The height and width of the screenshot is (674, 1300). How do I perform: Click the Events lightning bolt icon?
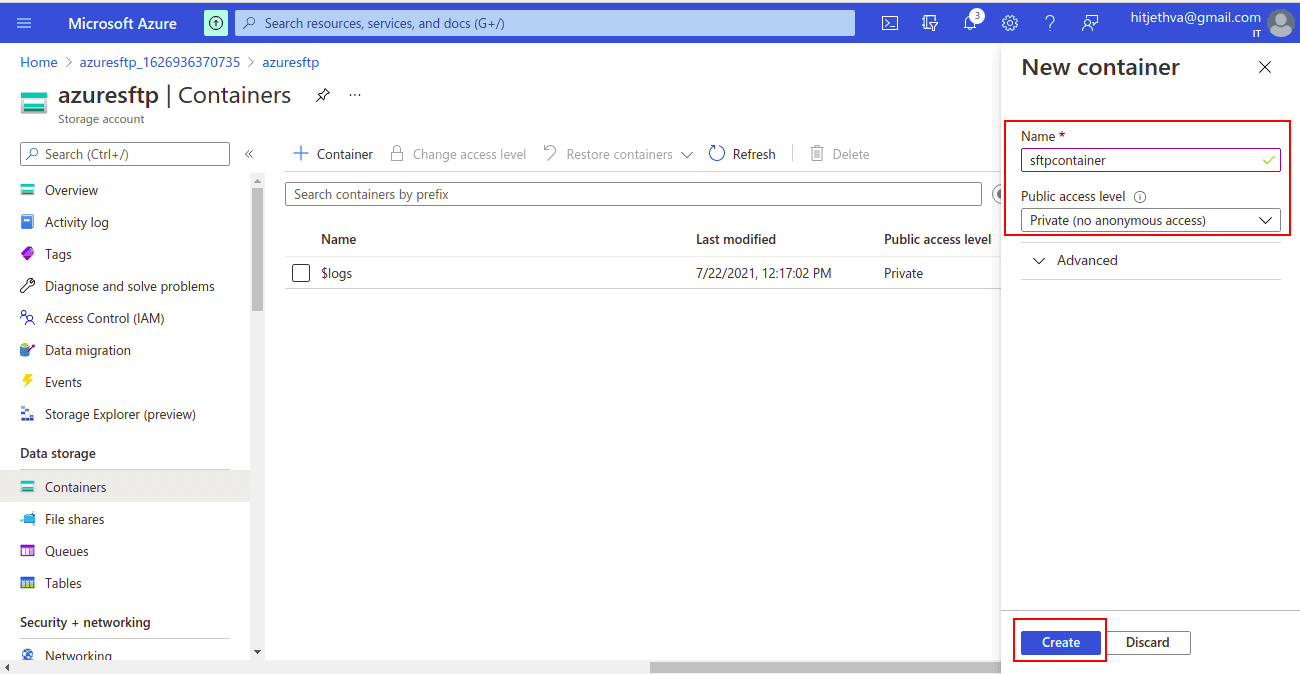click(28, 382)
